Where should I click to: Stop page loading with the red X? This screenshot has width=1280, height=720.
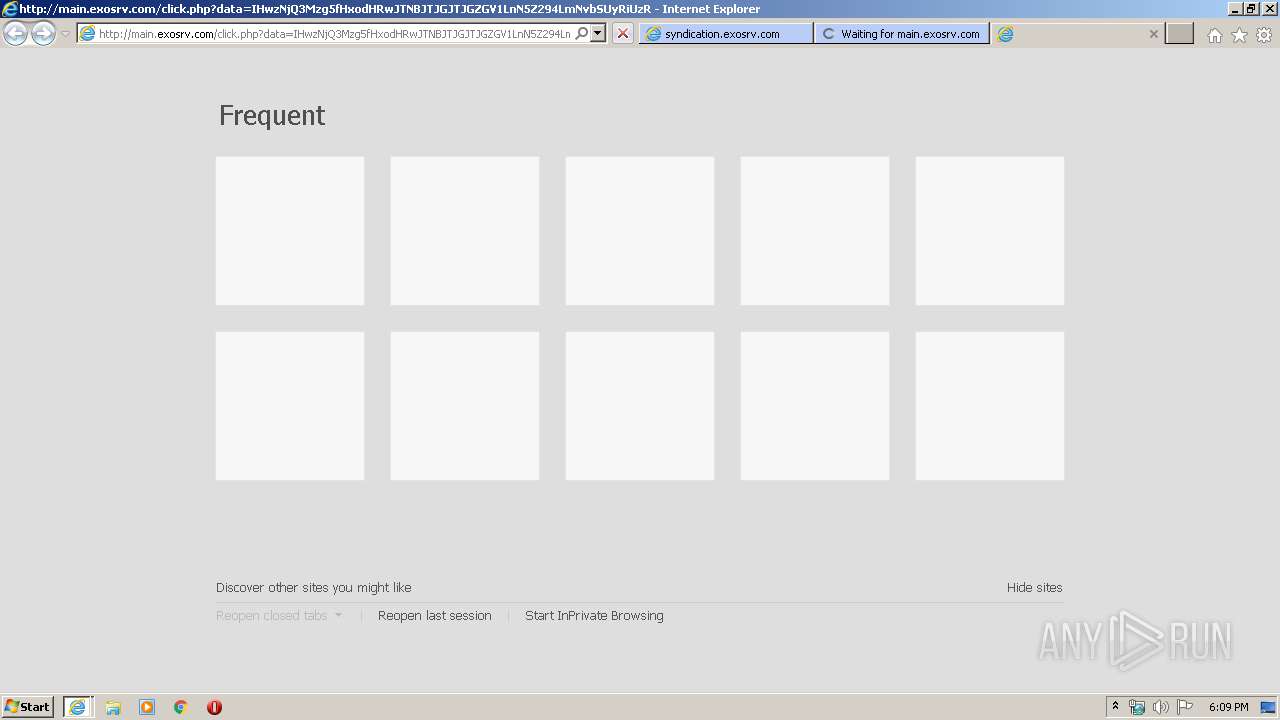click(623, 34)
